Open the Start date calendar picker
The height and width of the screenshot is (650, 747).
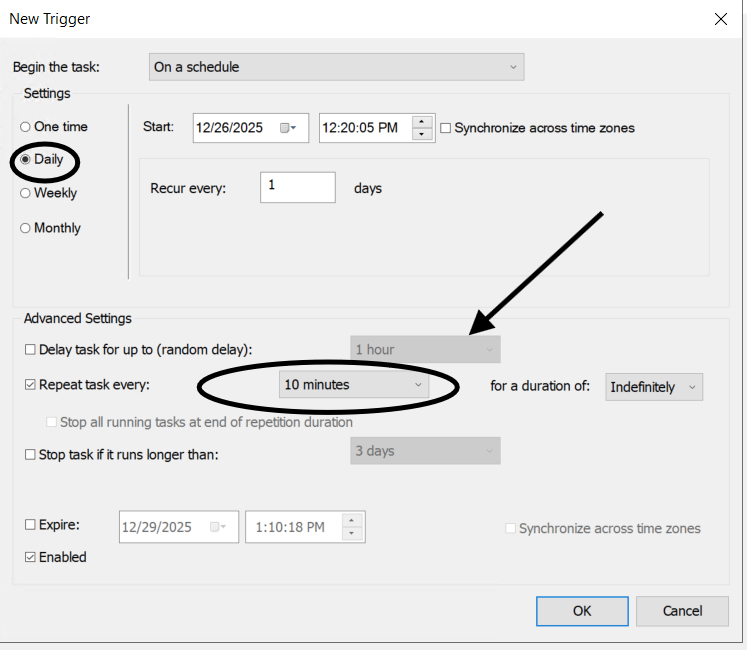pos(289,128)
